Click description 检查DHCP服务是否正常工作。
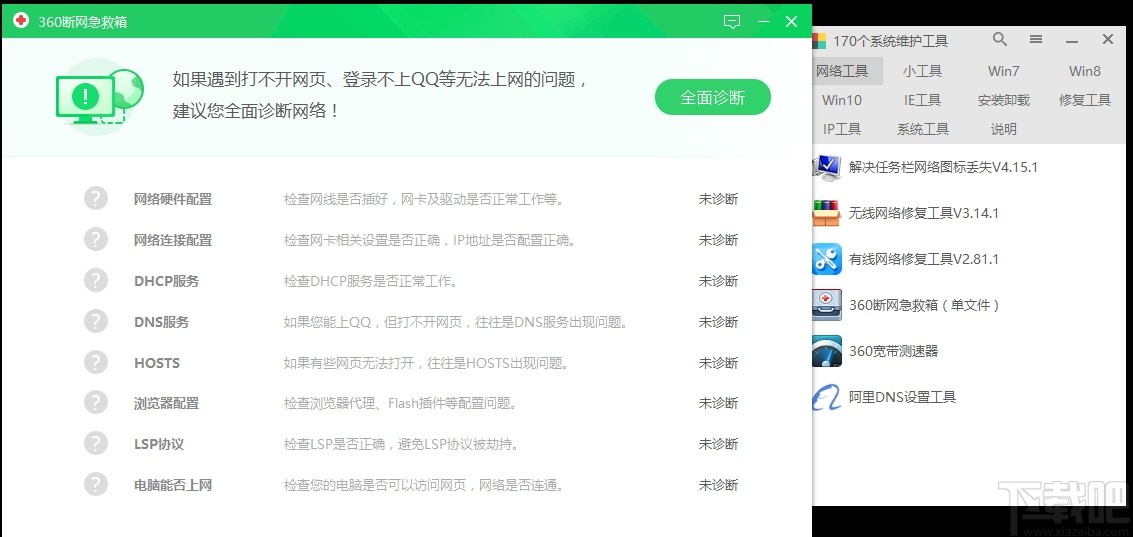The height and width of the screenshot is (537, 1133). coord(371,280)
